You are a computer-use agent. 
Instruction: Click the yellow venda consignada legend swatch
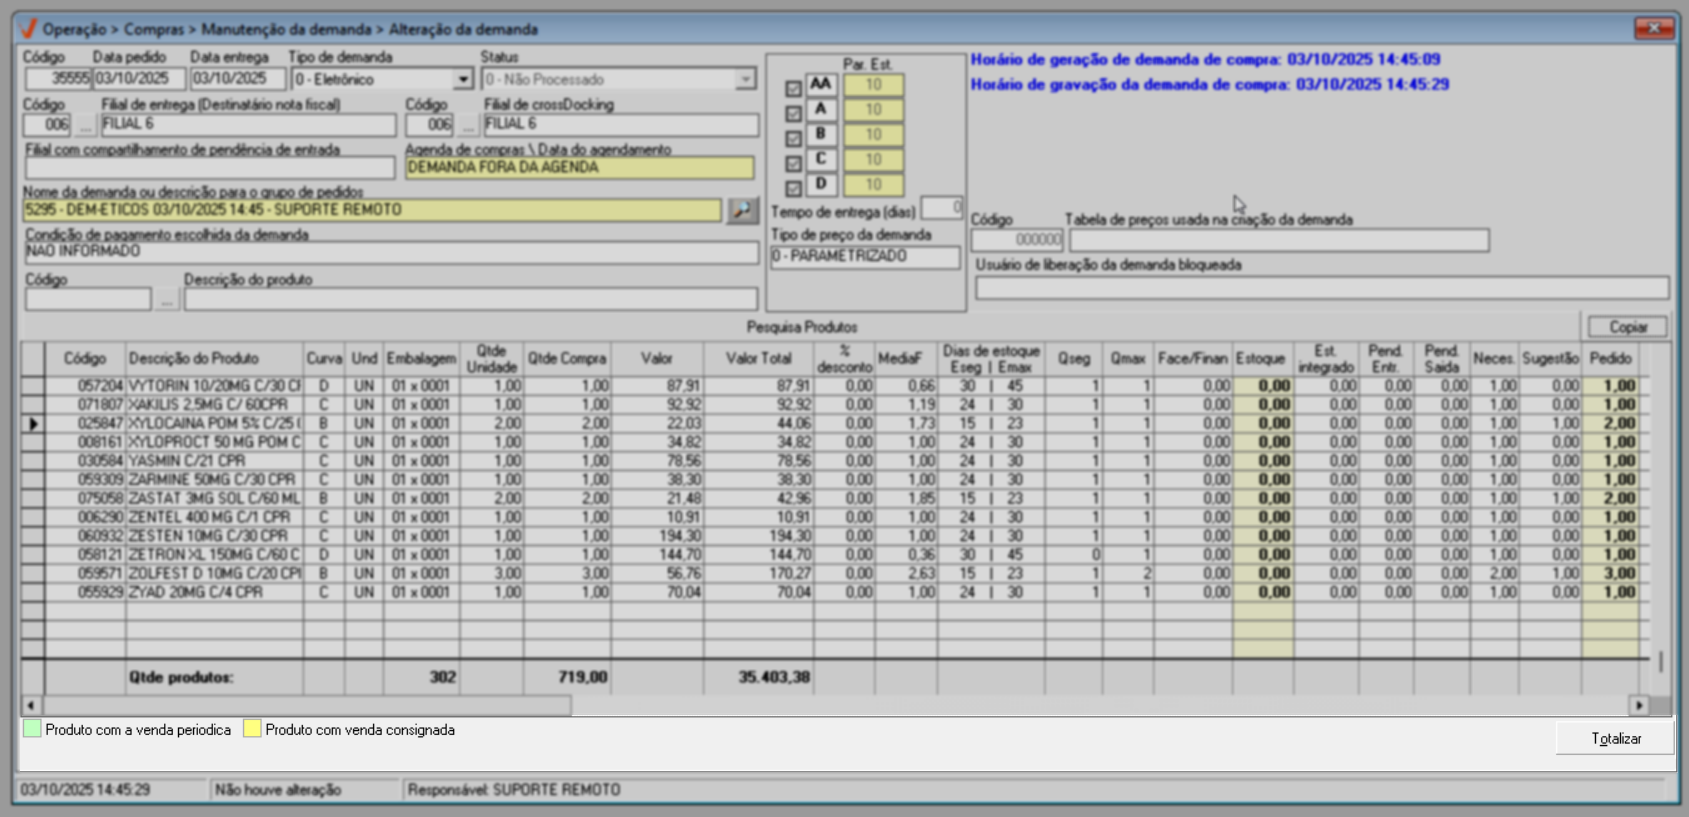(x=252, y=729)
